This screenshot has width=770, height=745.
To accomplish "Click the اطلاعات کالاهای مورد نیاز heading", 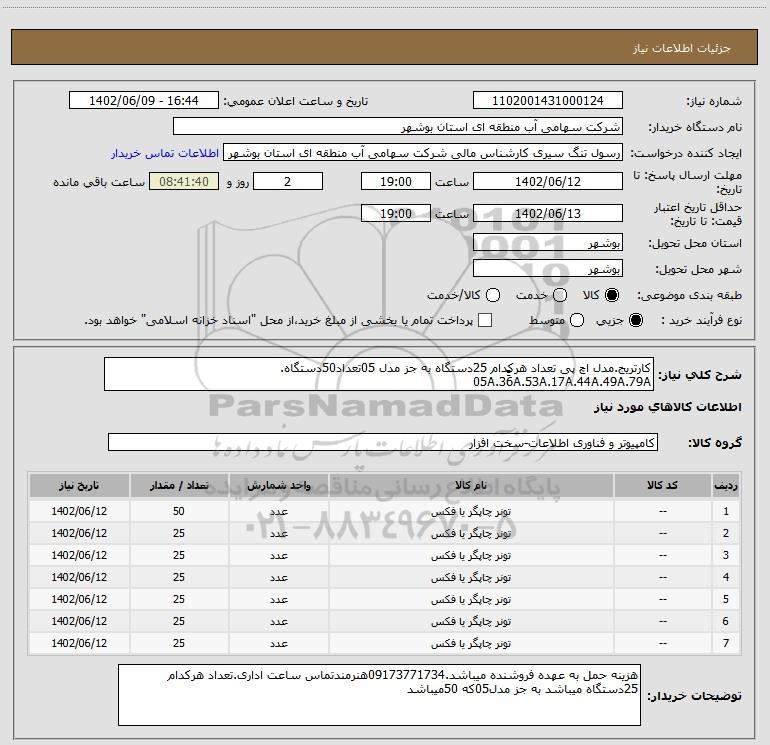I will click(x=667, y=407).
